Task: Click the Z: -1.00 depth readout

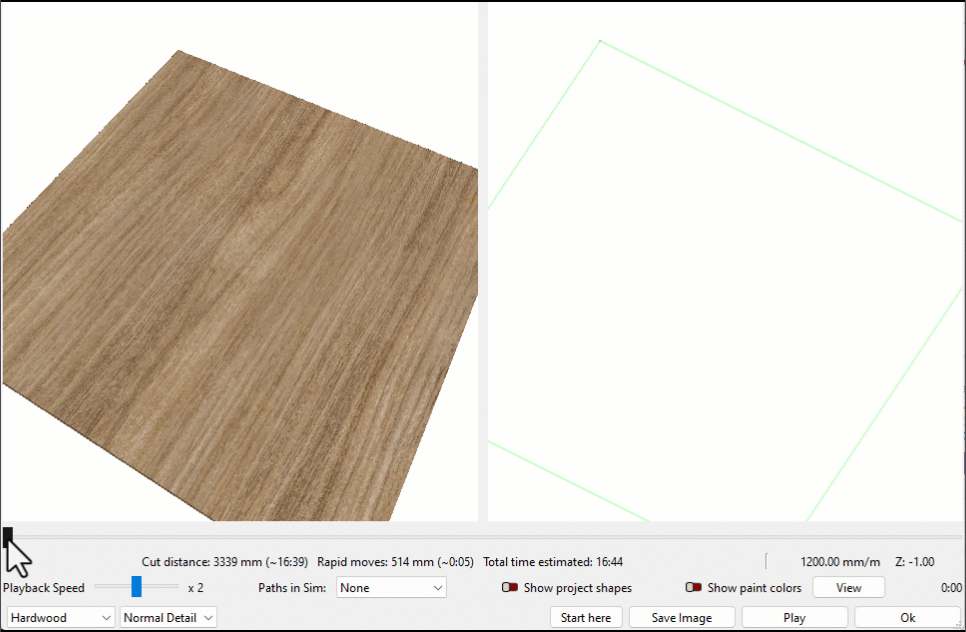Action: tap(916, 562)
